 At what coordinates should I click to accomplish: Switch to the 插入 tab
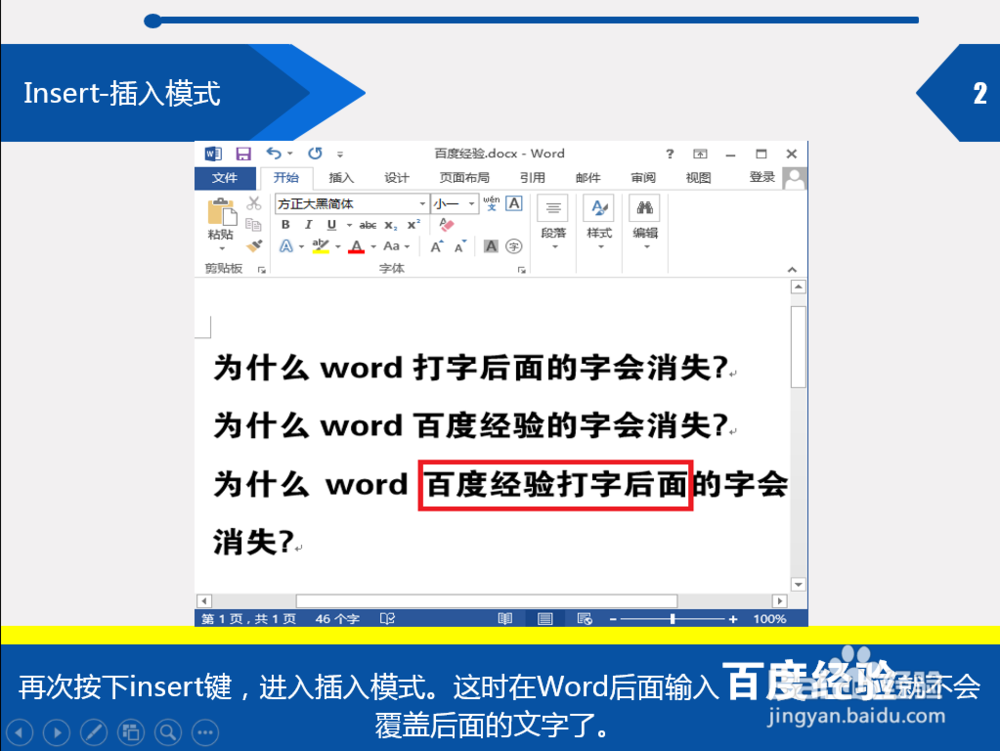tap(341, 178)
